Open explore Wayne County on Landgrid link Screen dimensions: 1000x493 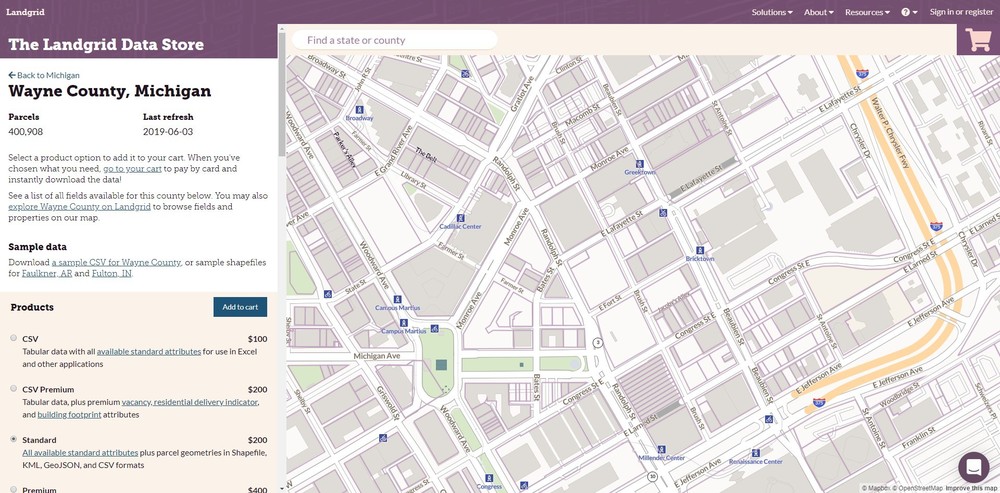[80, 207]
